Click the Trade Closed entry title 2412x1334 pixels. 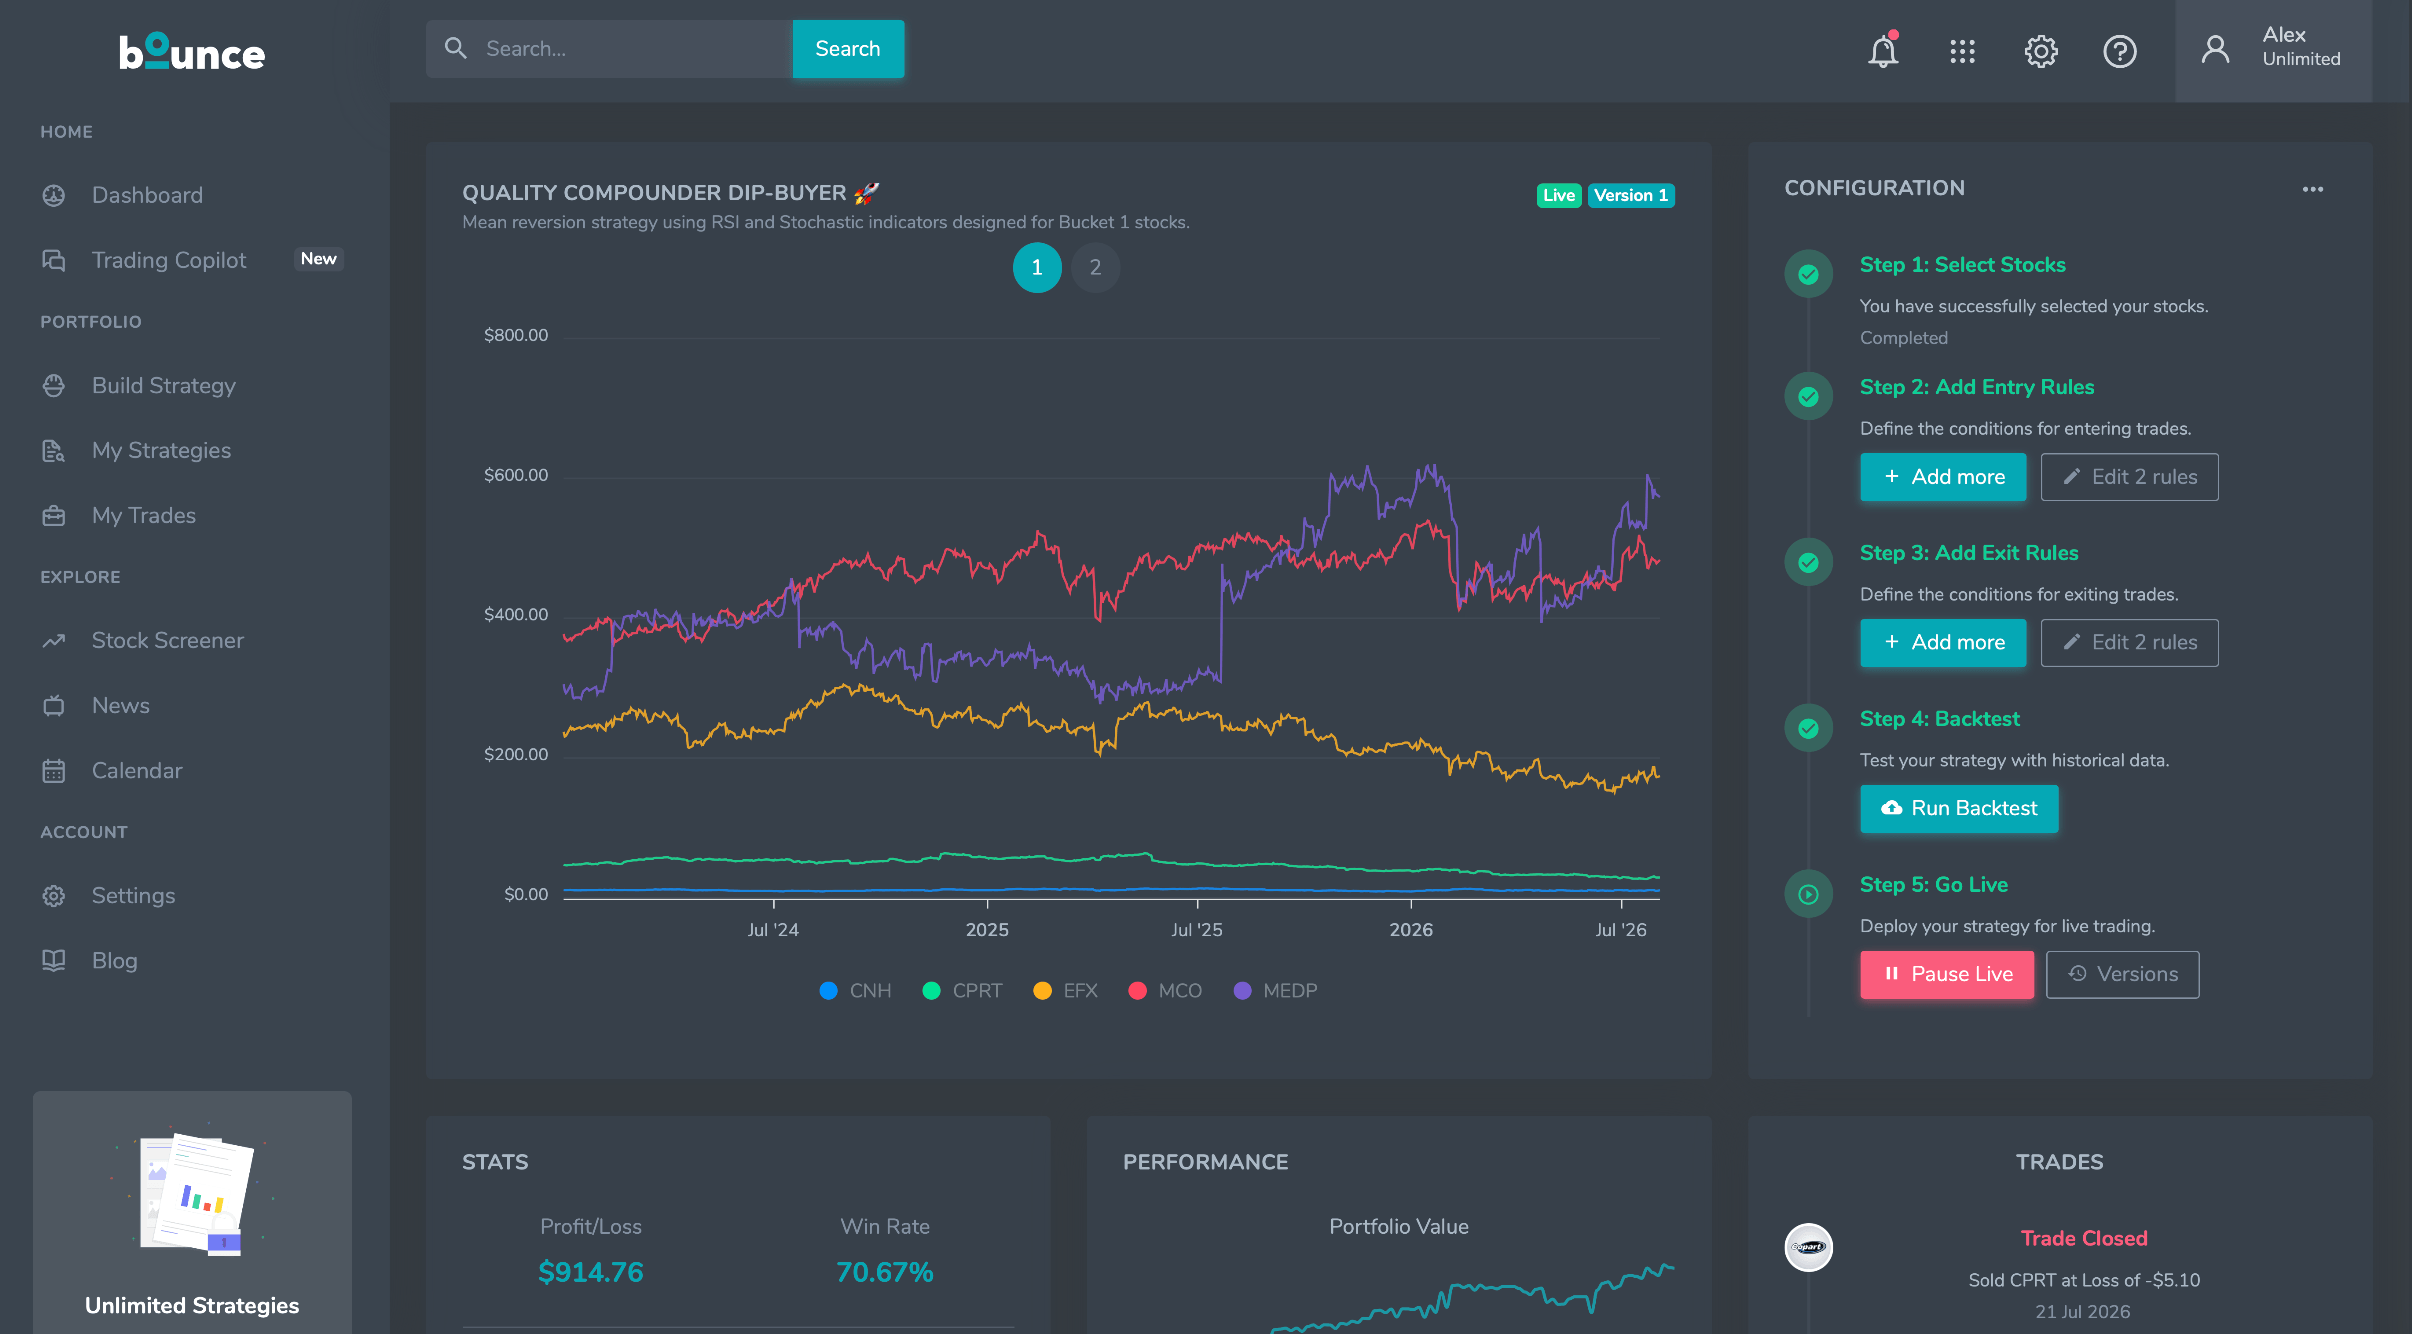tap(2084, 1239)
